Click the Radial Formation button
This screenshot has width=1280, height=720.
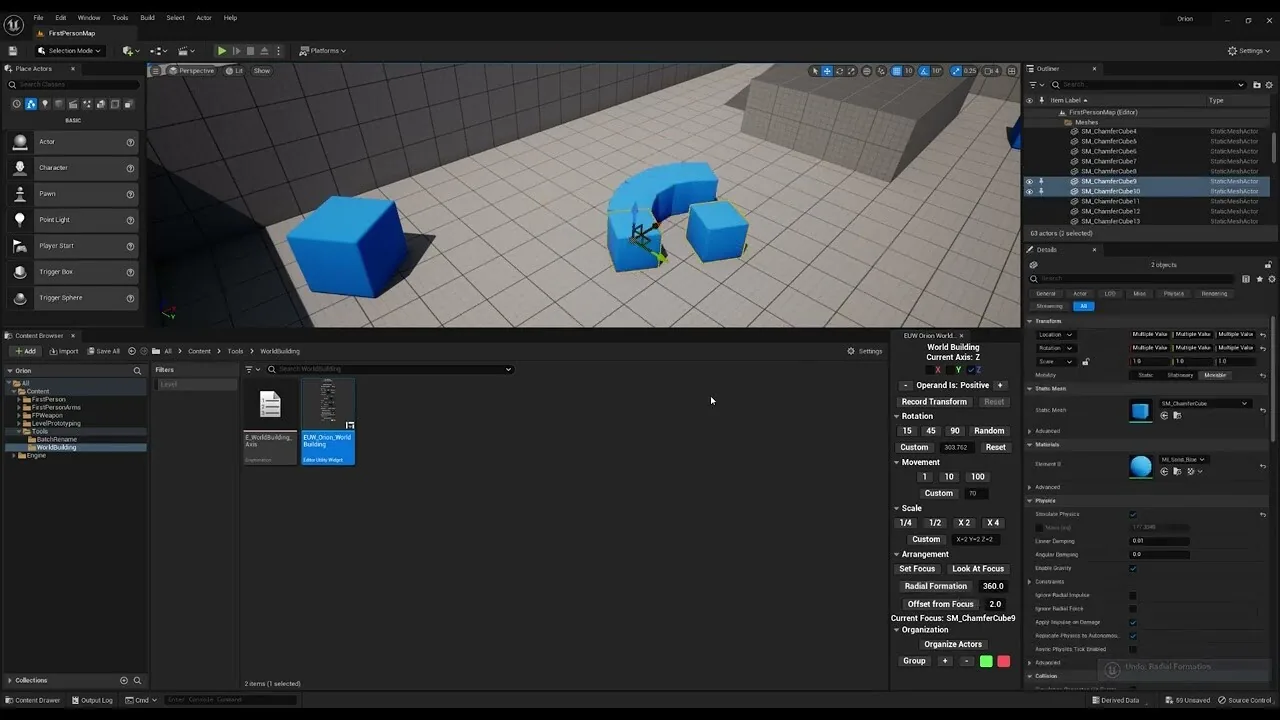coord(936,586)
